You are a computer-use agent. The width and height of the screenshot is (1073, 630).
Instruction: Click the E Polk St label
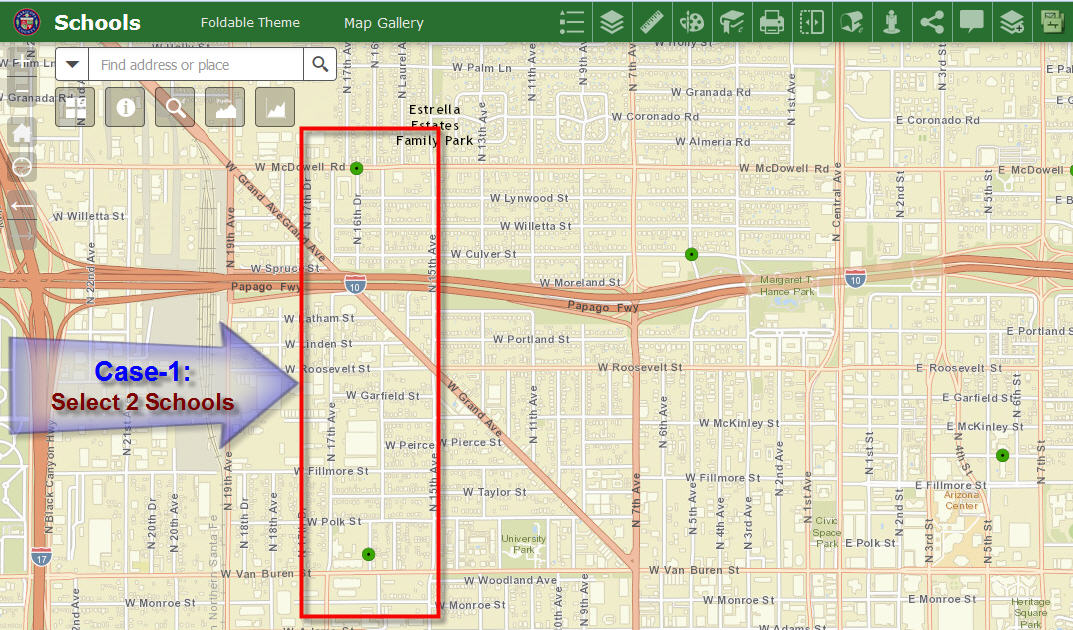pos(870,543)
